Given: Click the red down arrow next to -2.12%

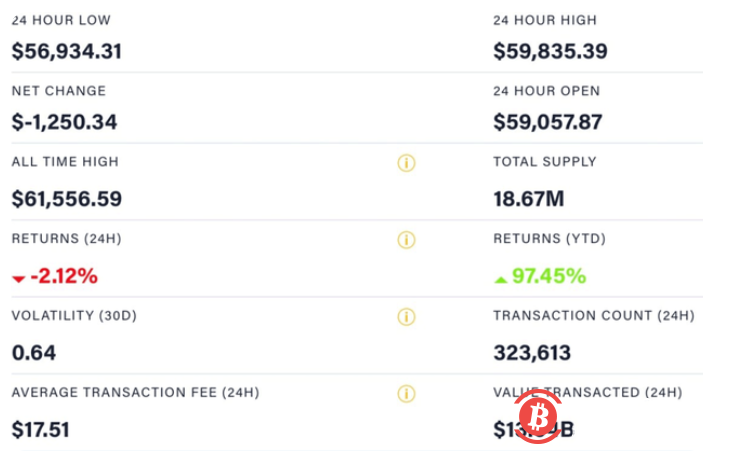Looking at the screenshot, I should [x=18, y=279].
